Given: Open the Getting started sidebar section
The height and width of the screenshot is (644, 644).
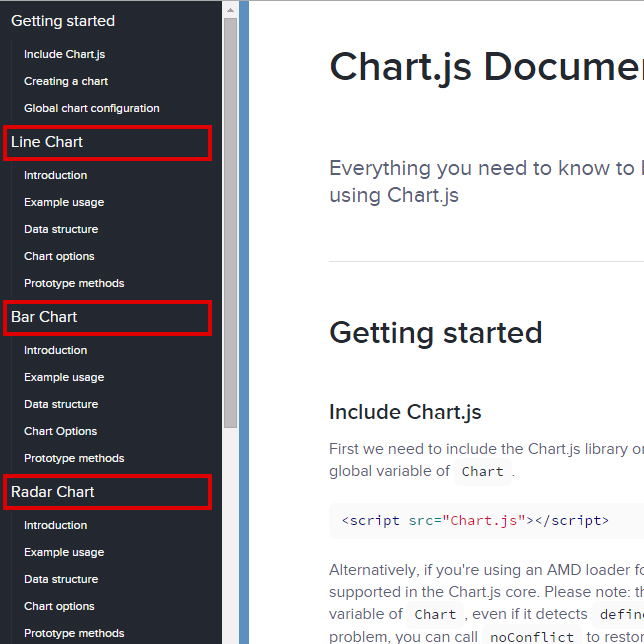Looking at the screenshot, I should coord(63,21).
